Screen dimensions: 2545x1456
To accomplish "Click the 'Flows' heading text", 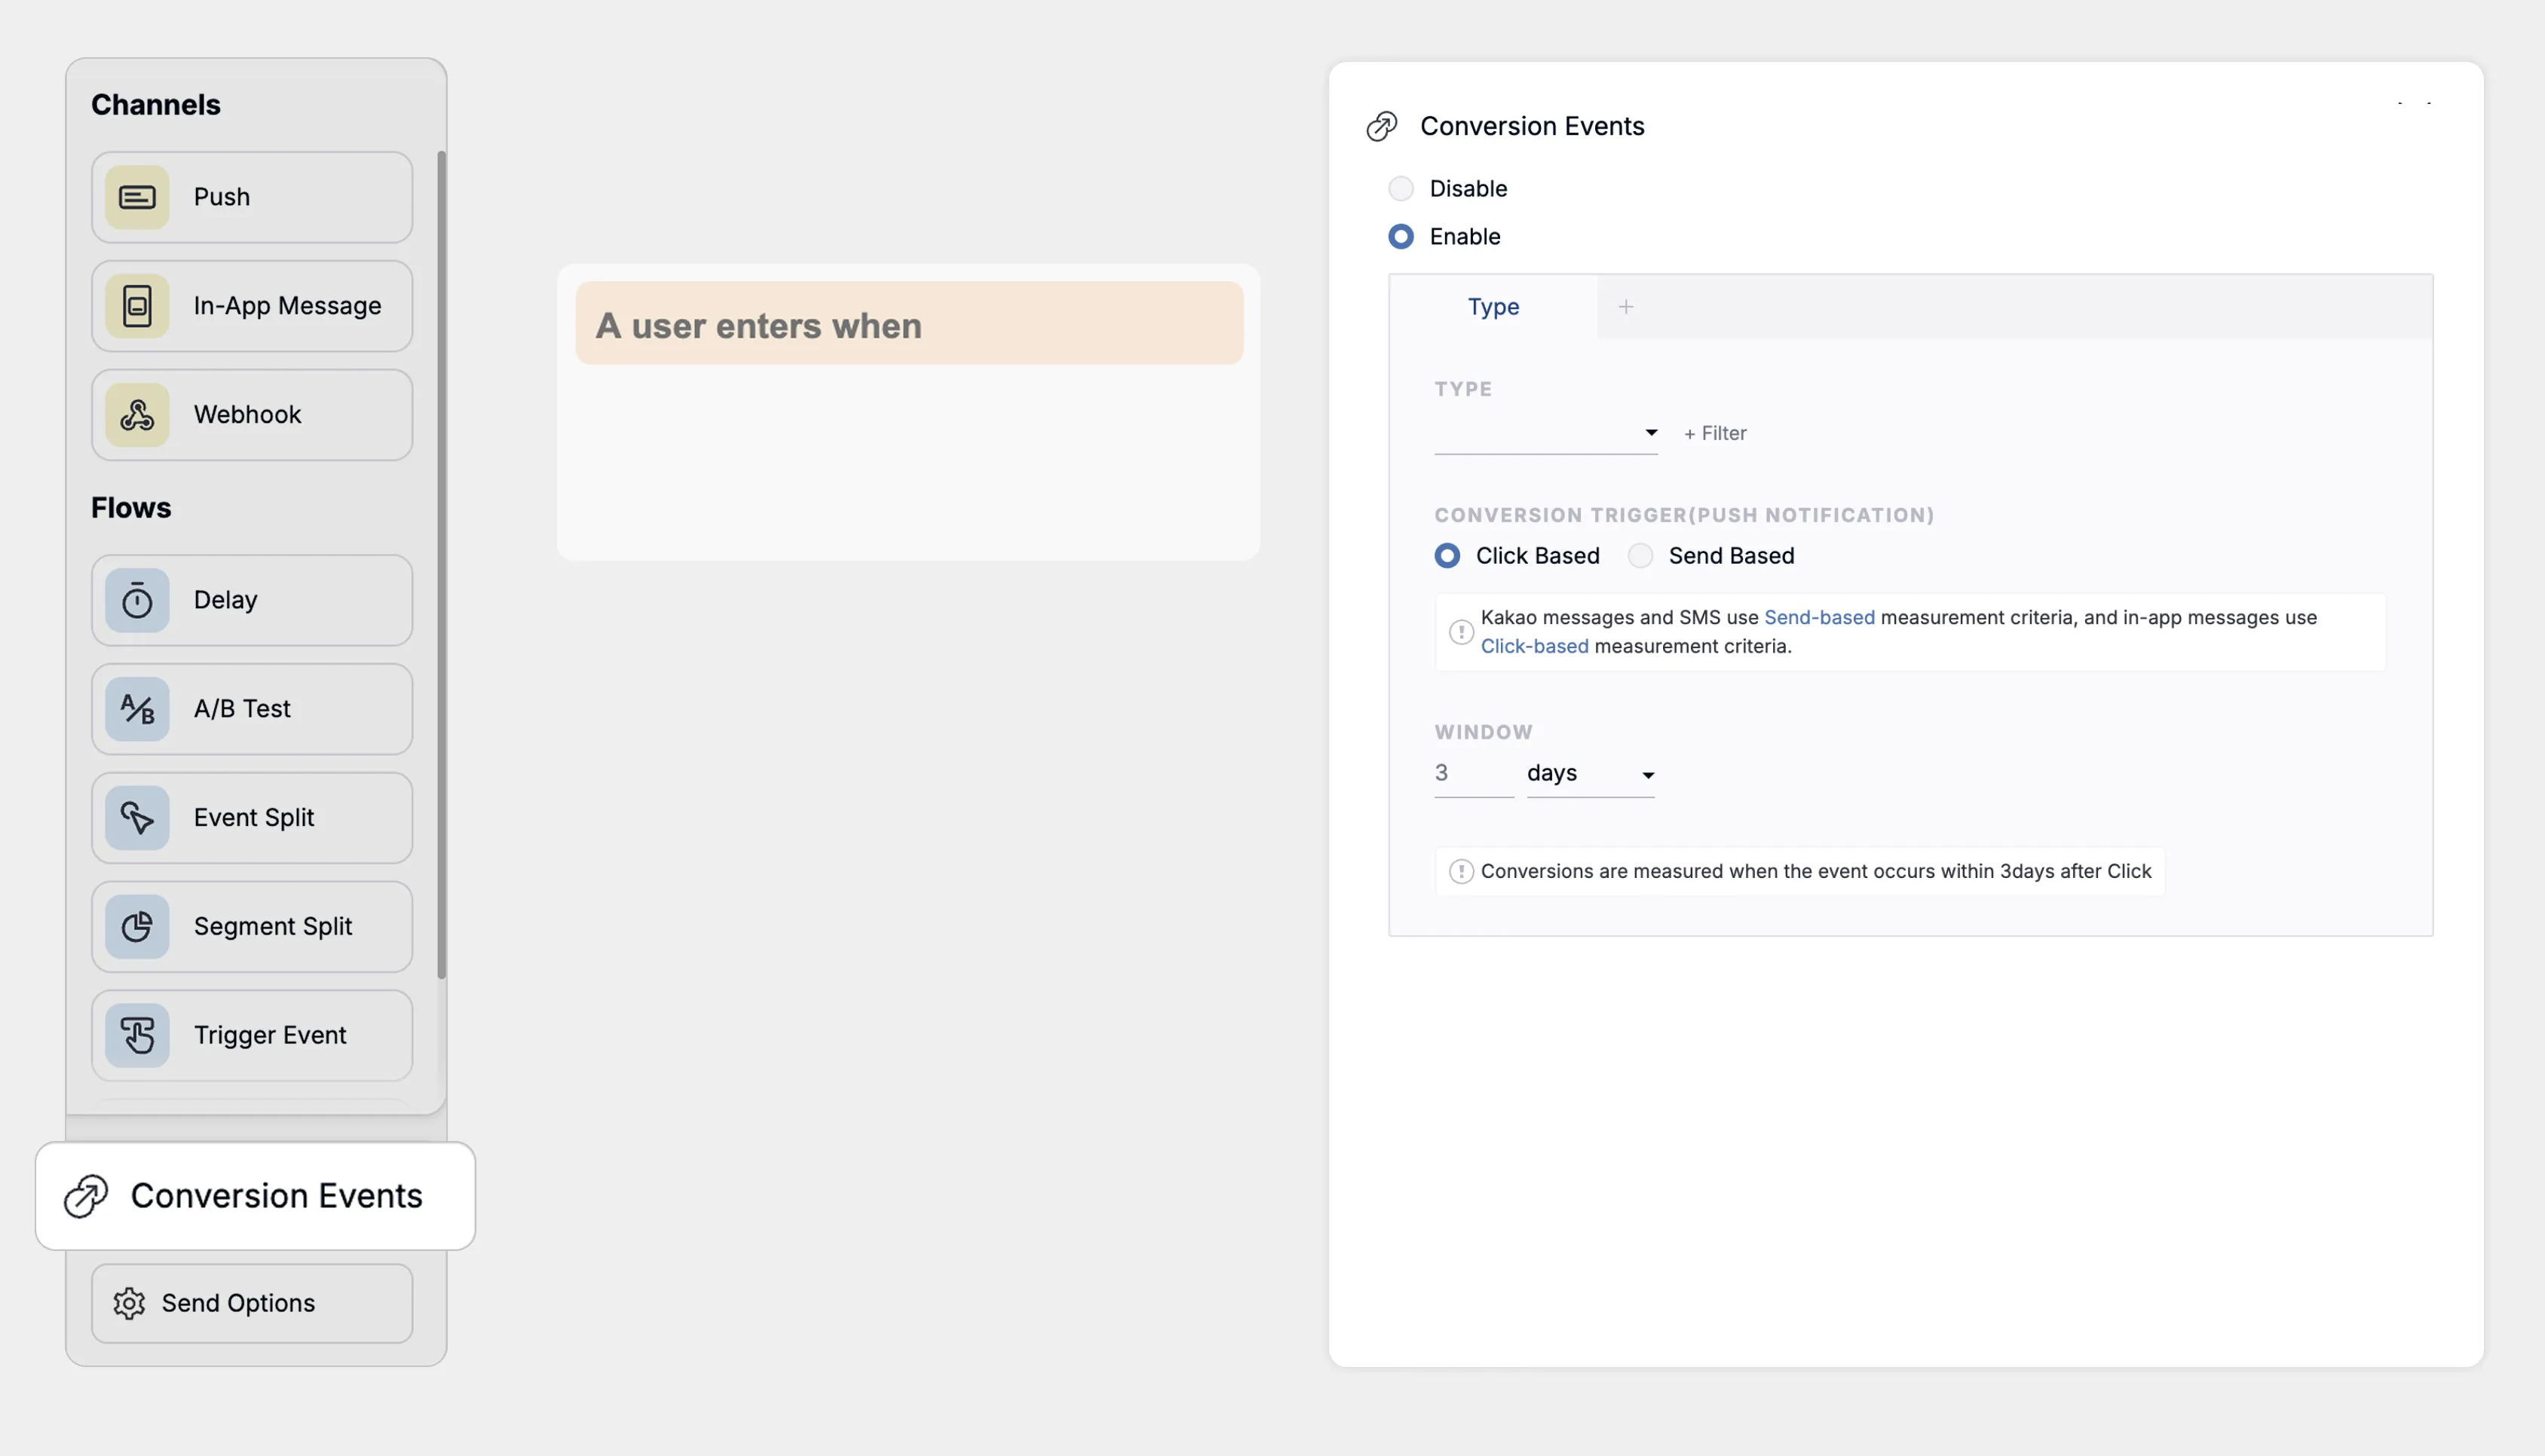I will tap(131, 508).
